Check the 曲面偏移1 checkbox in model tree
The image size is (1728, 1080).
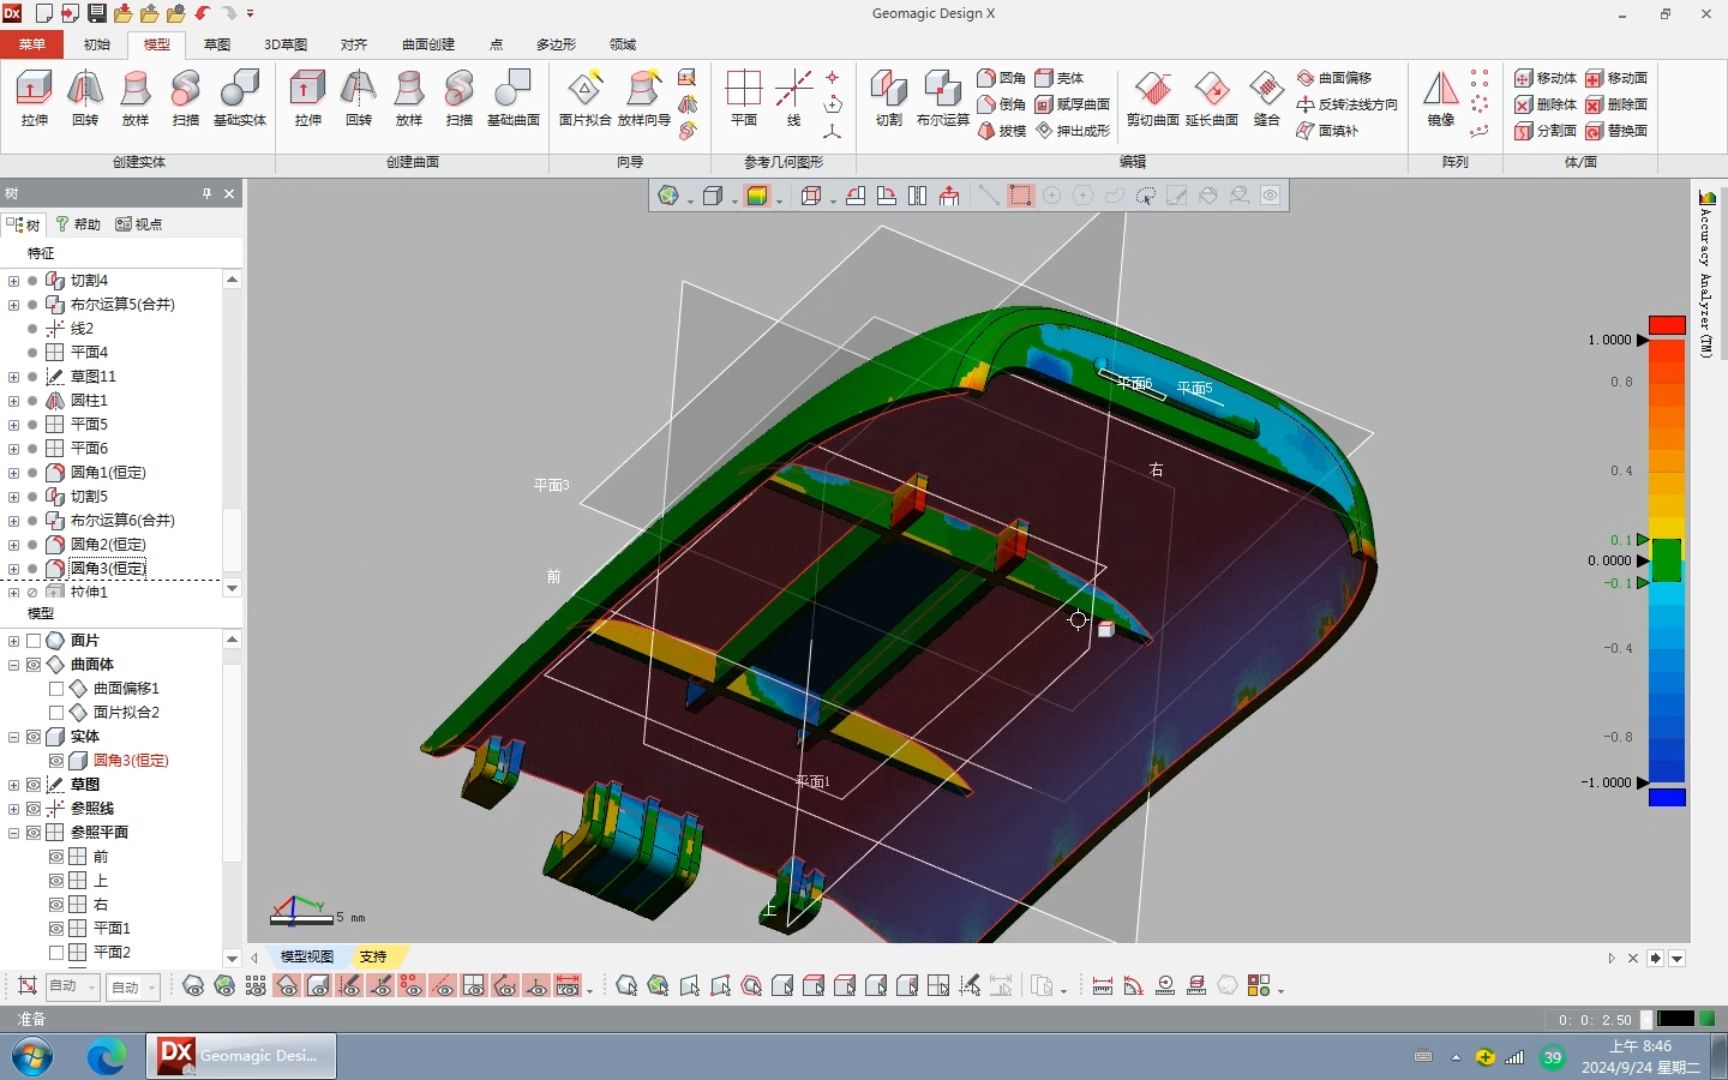pyautogui.click(x=57, y=688)
